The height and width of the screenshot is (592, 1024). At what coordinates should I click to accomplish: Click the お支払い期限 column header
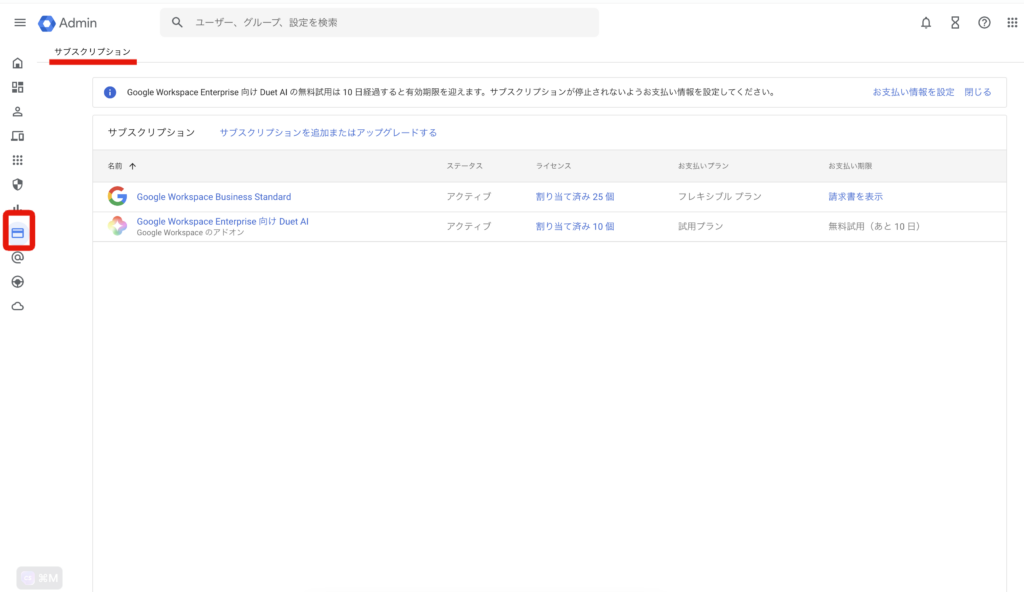point(850,166)
